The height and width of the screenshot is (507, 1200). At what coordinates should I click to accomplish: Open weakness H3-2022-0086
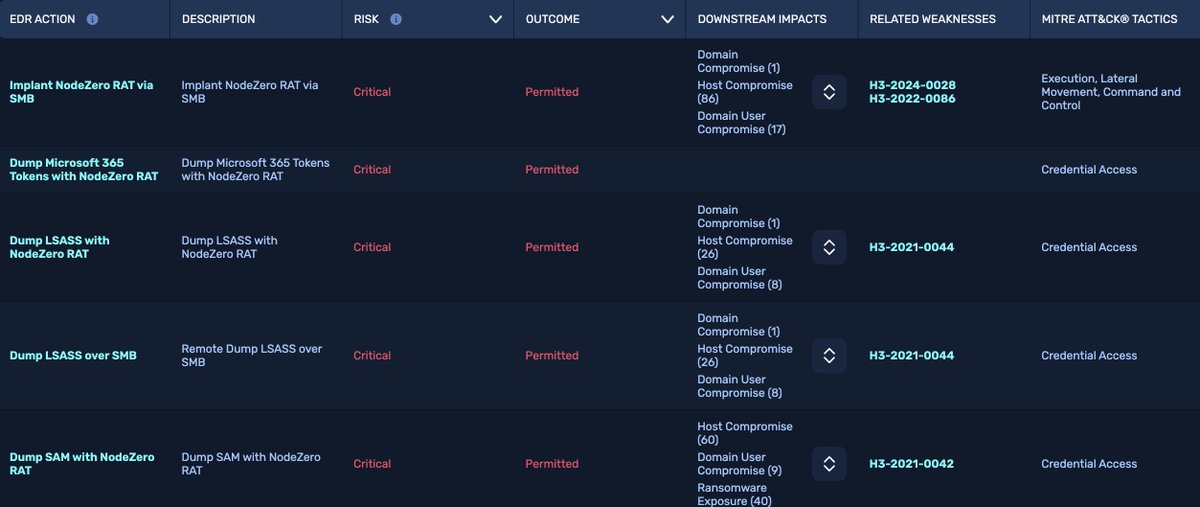(912, 99)
